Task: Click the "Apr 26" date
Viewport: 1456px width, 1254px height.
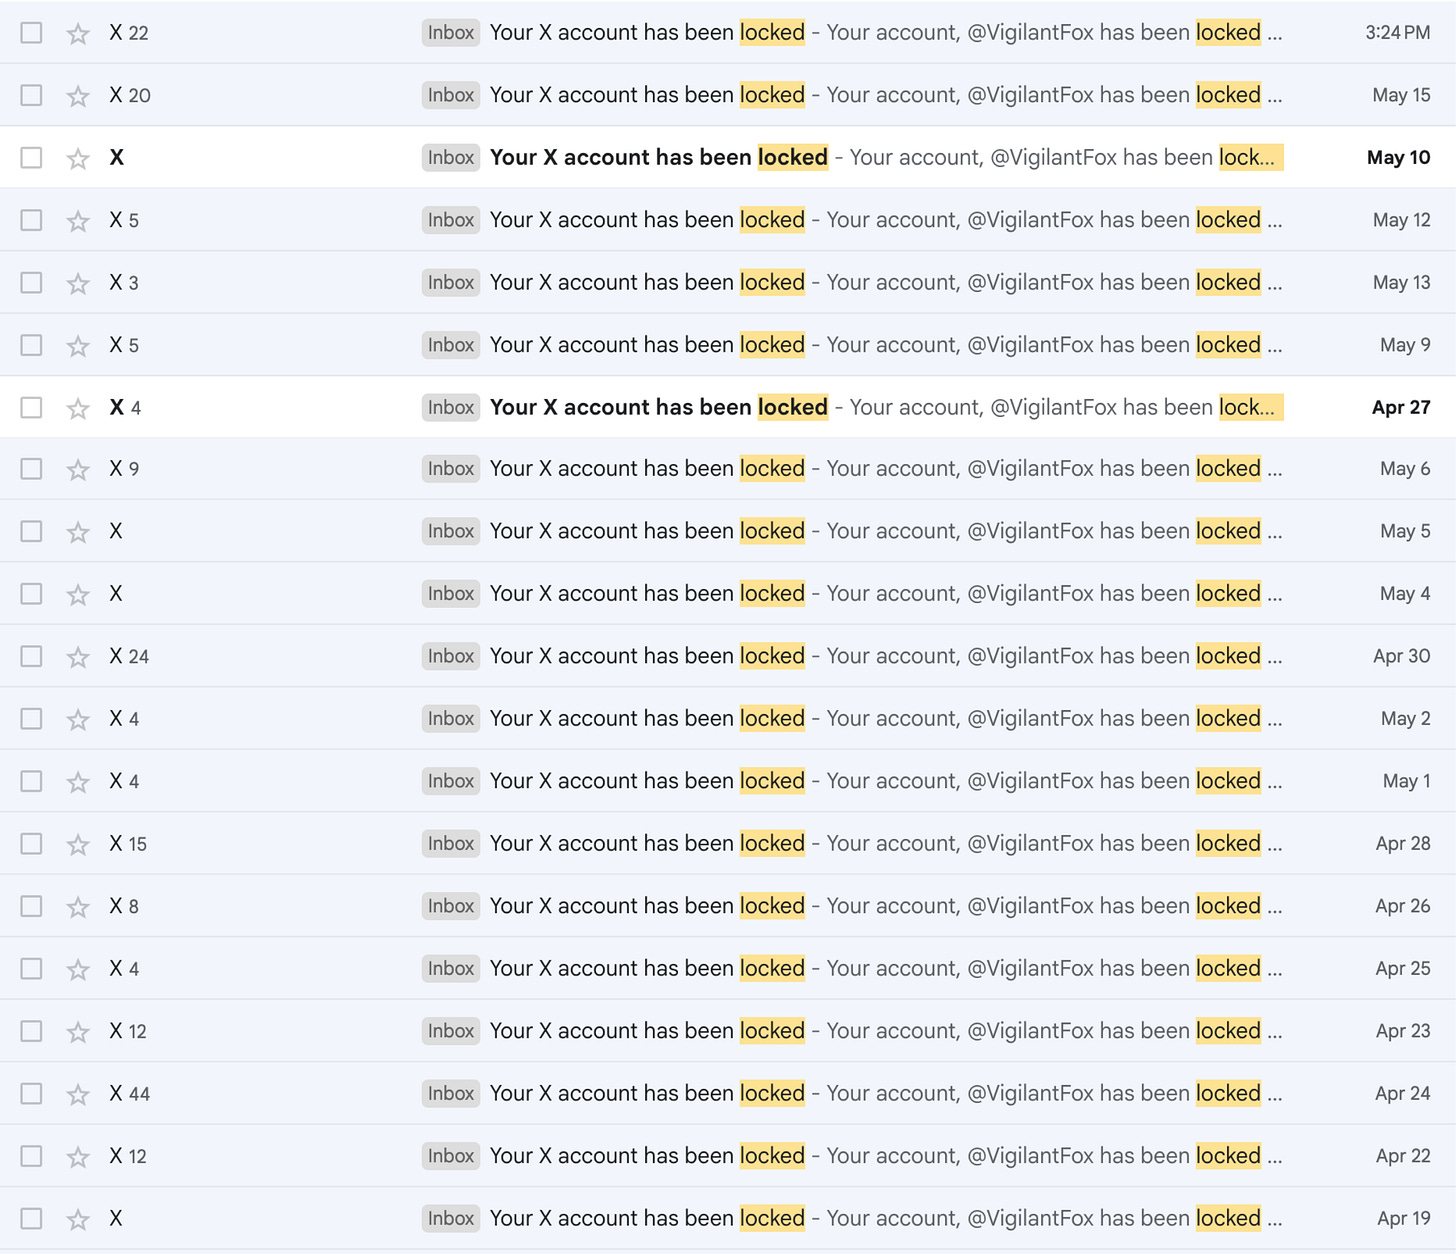Action: coord(1403,906)
